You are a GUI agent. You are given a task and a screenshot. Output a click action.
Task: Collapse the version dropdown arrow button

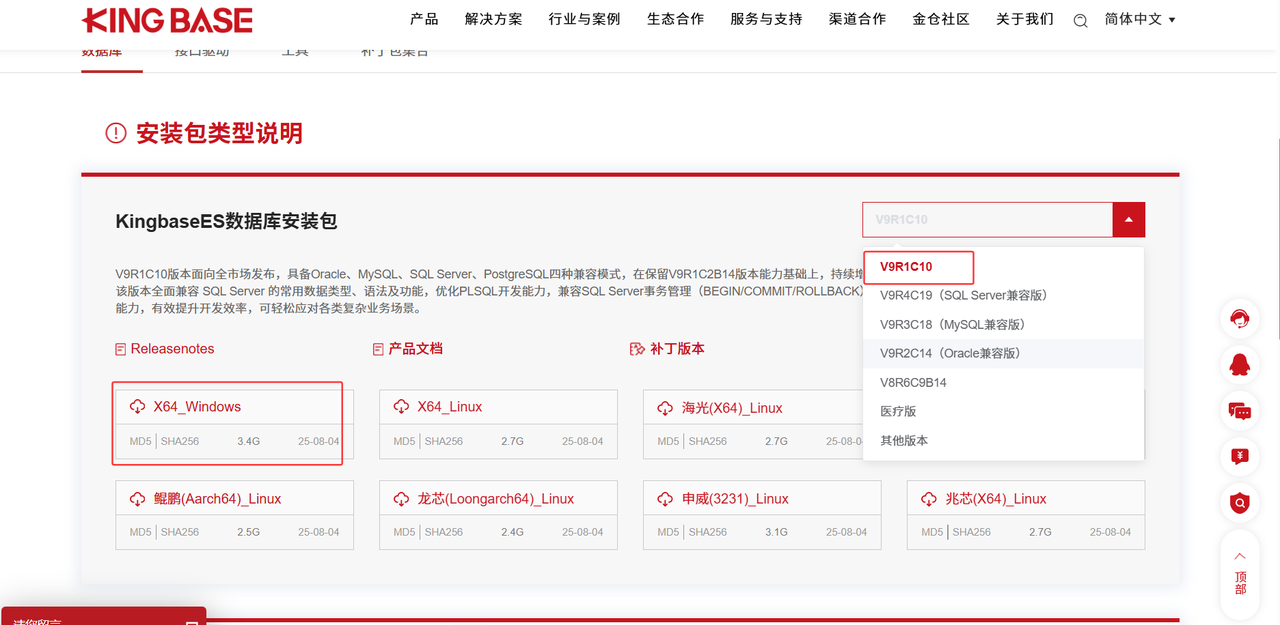1129,219
